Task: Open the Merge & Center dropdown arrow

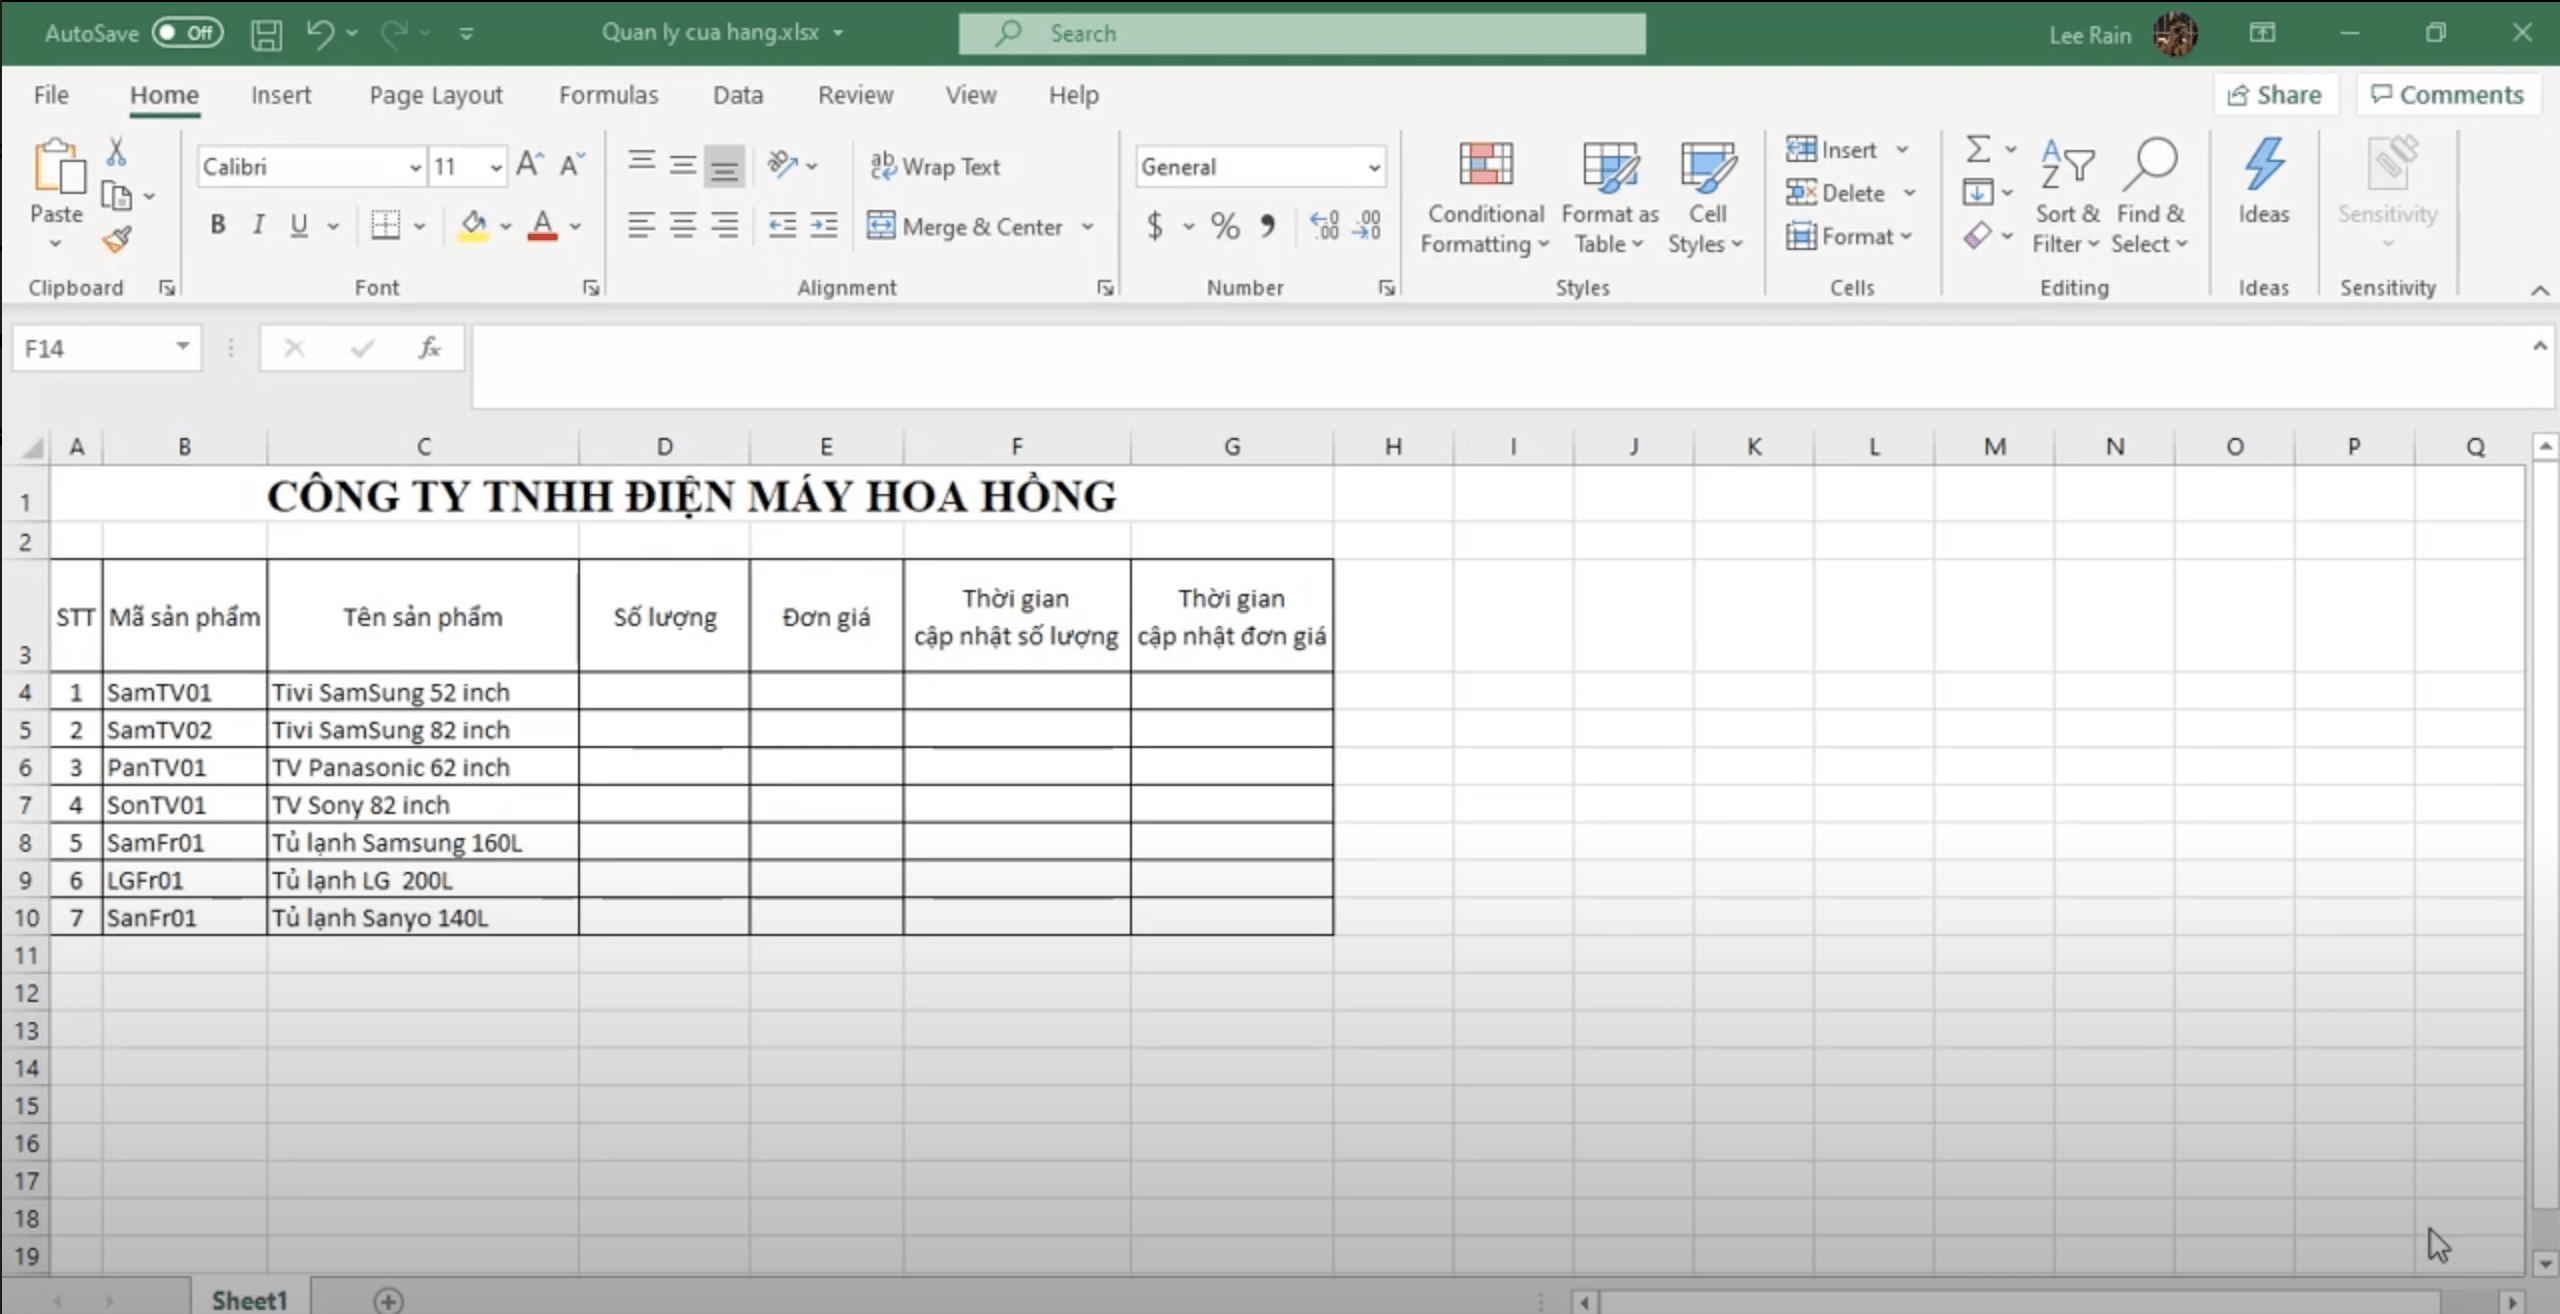Action: pos(1089,226)
